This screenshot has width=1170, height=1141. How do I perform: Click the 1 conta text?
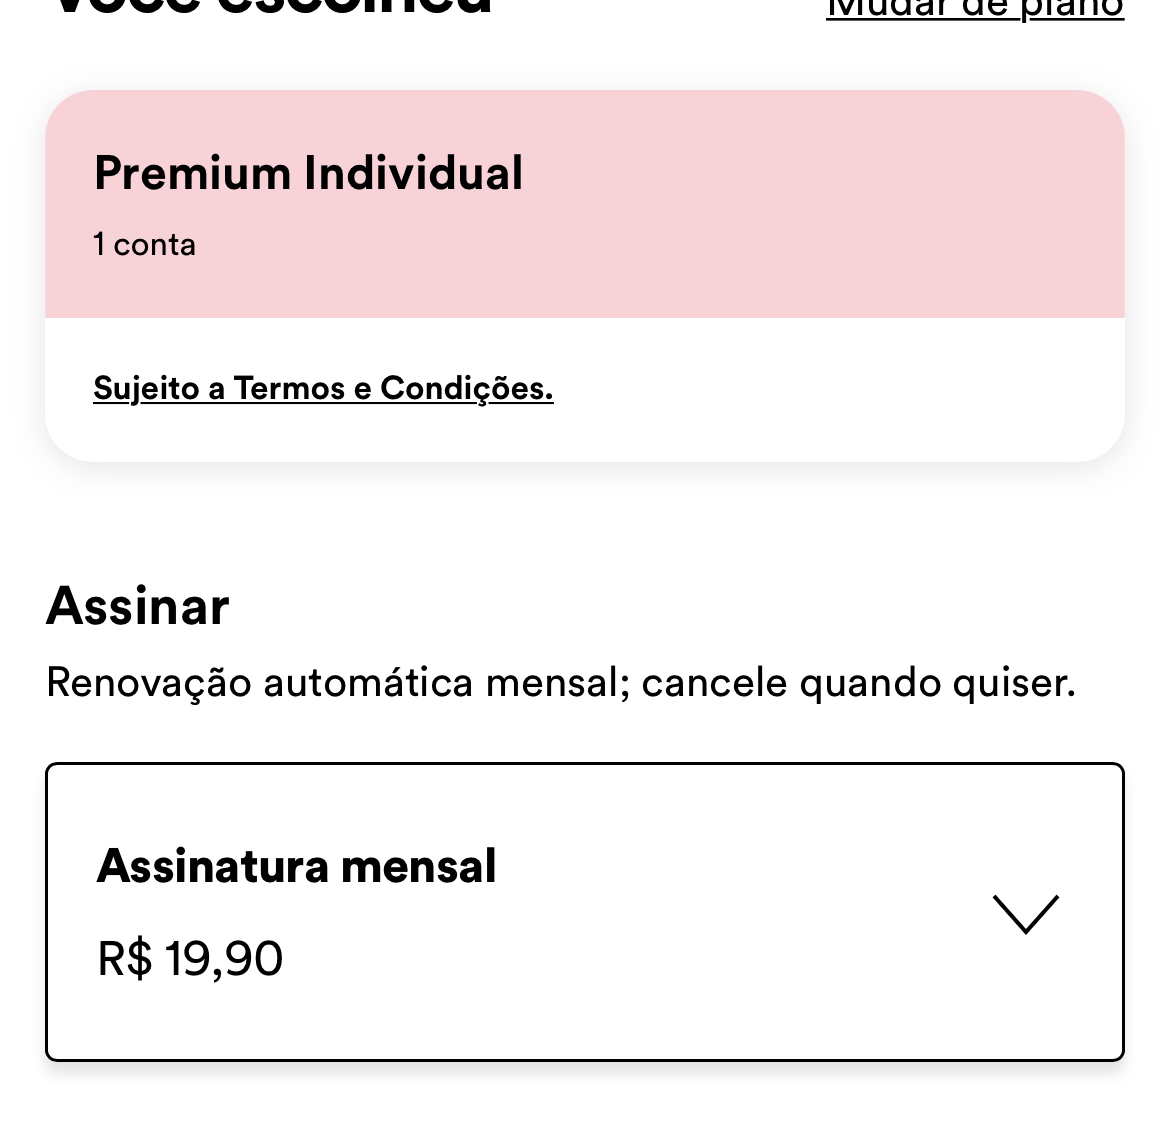(x=144, y=245)
